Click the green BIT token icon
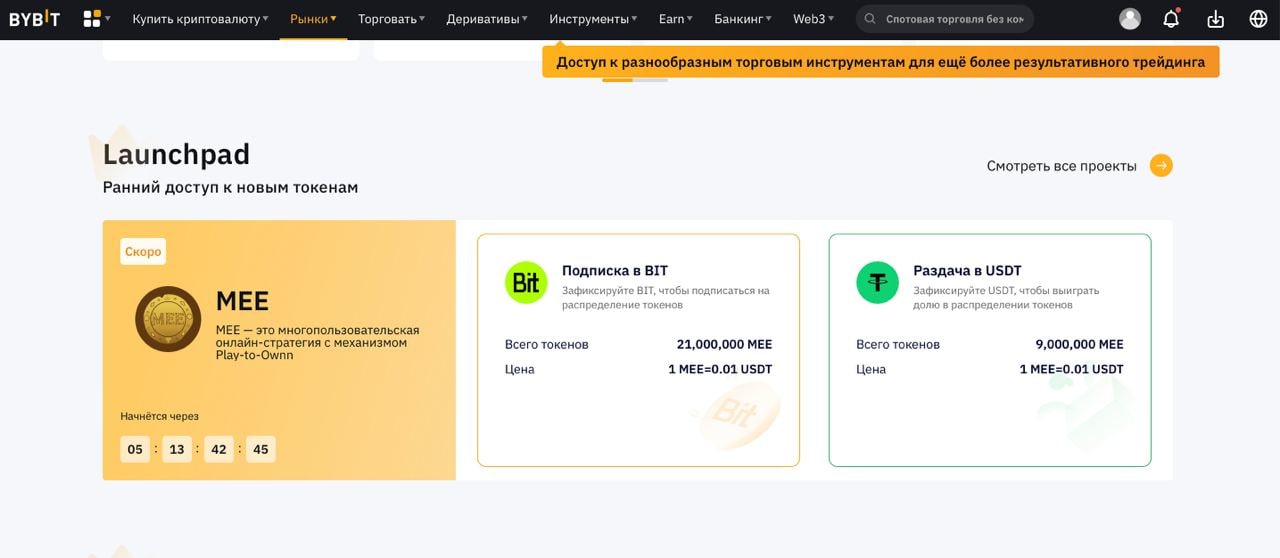This screenshot has width=1280, height=558. point(526,282)
